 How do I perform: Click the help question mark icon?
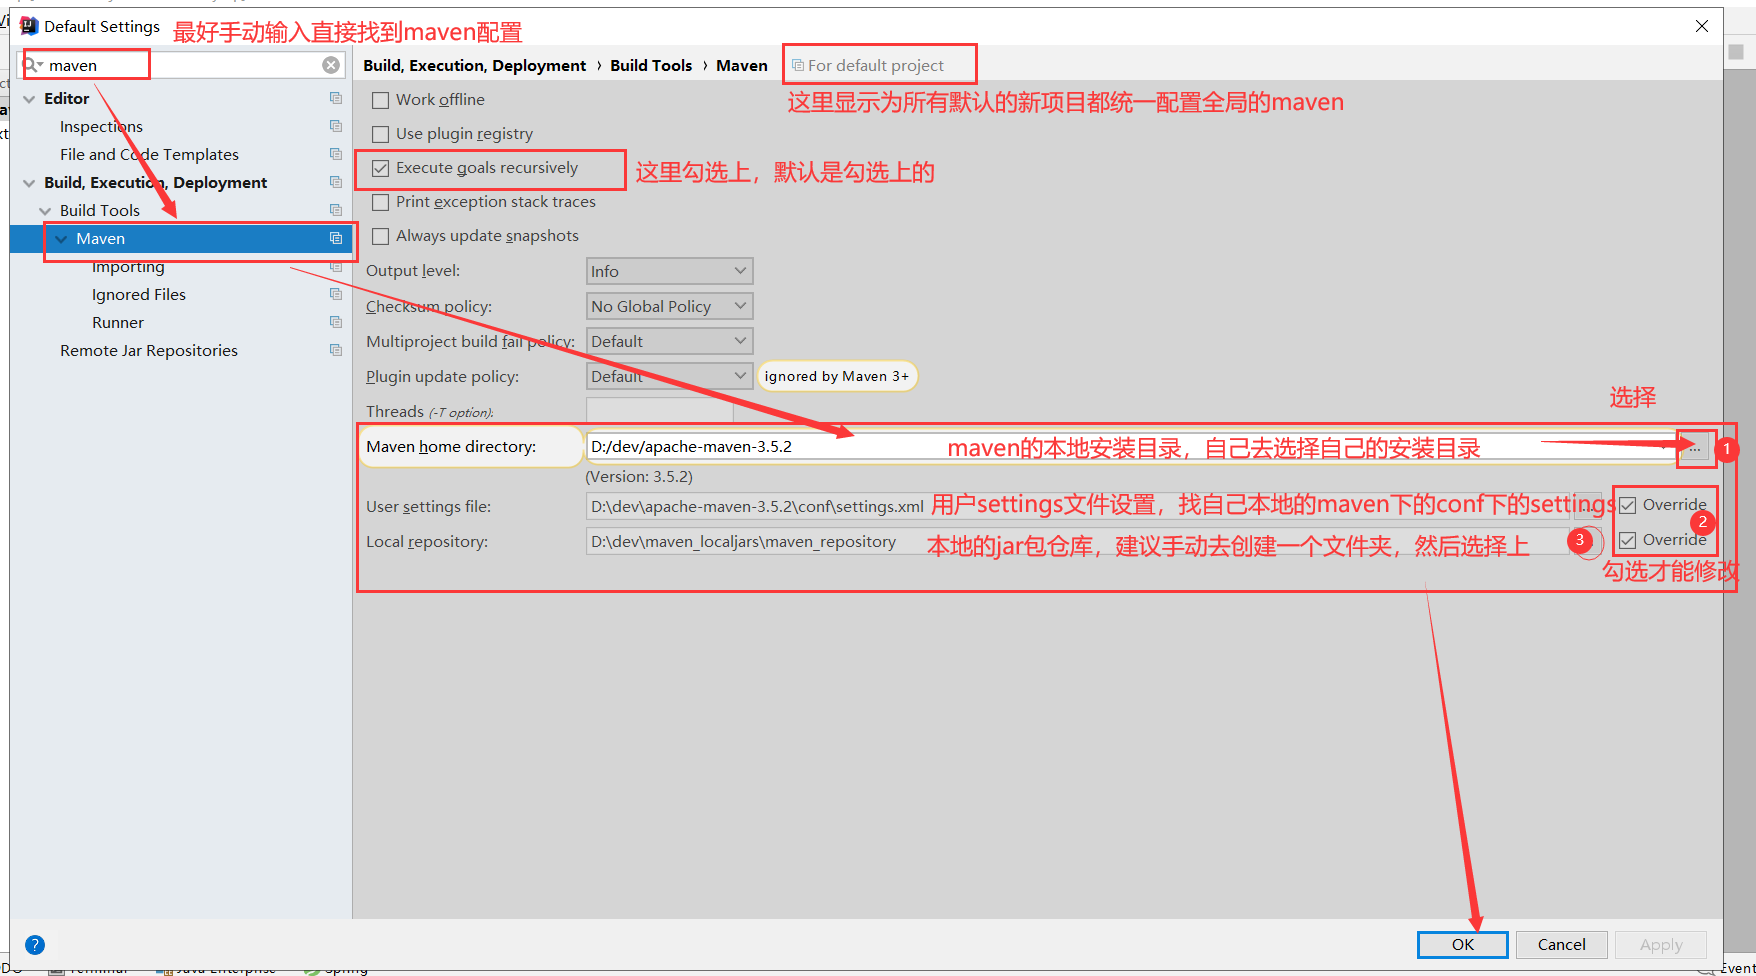(35, 945)
